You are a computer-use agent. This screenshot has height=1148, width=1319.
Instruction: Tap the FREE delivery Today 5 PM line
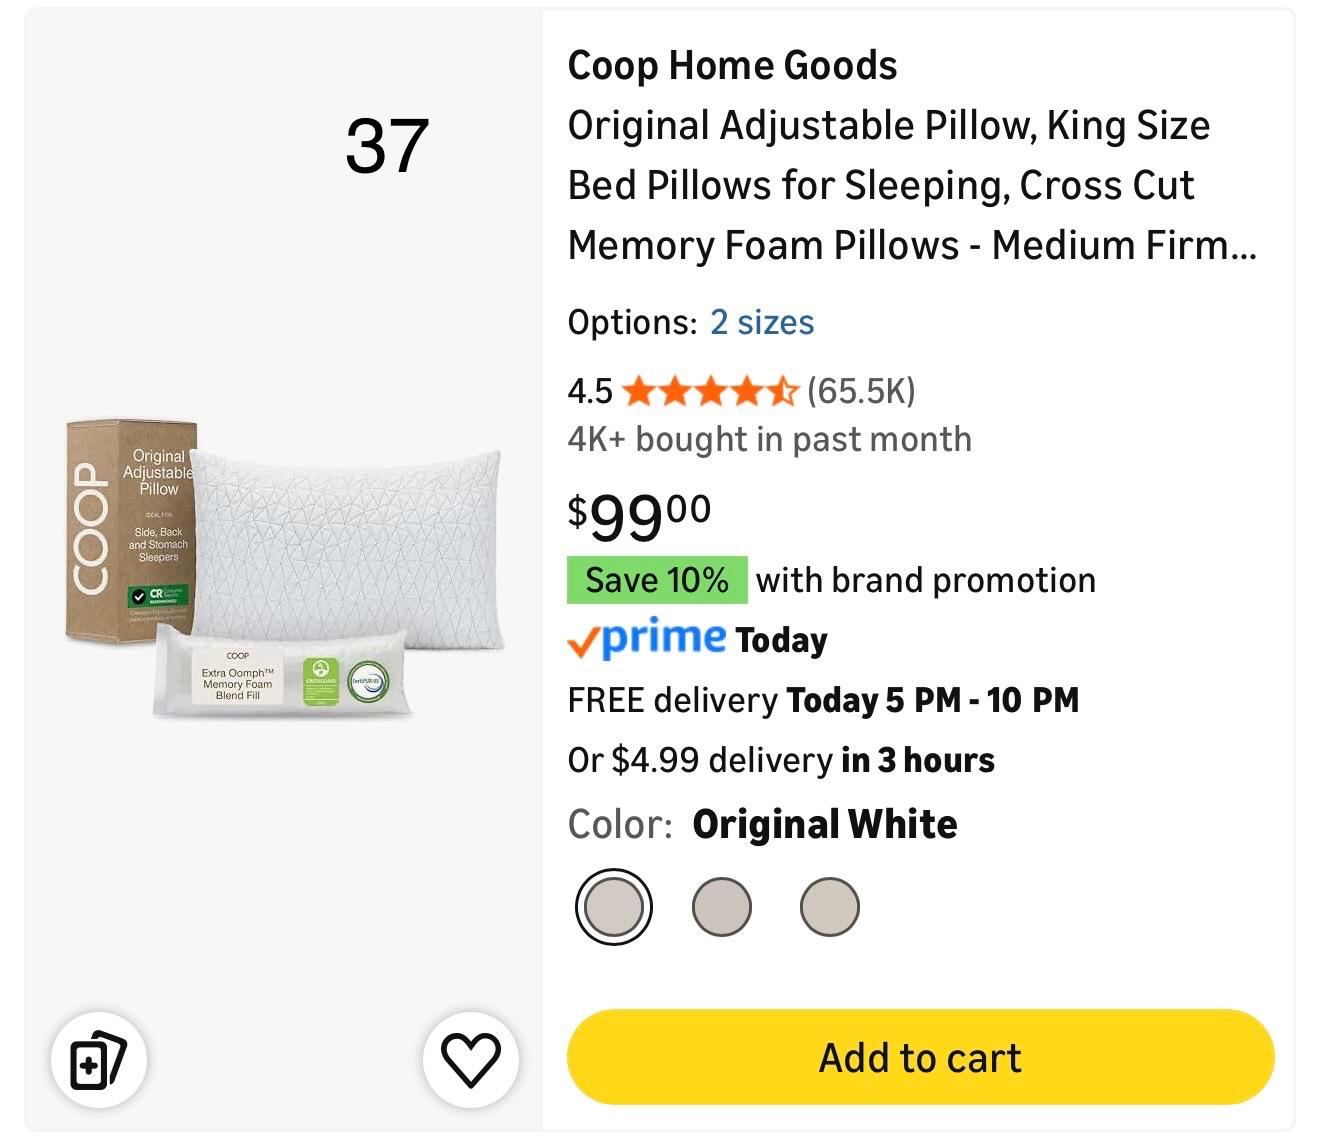coord(823,700)
